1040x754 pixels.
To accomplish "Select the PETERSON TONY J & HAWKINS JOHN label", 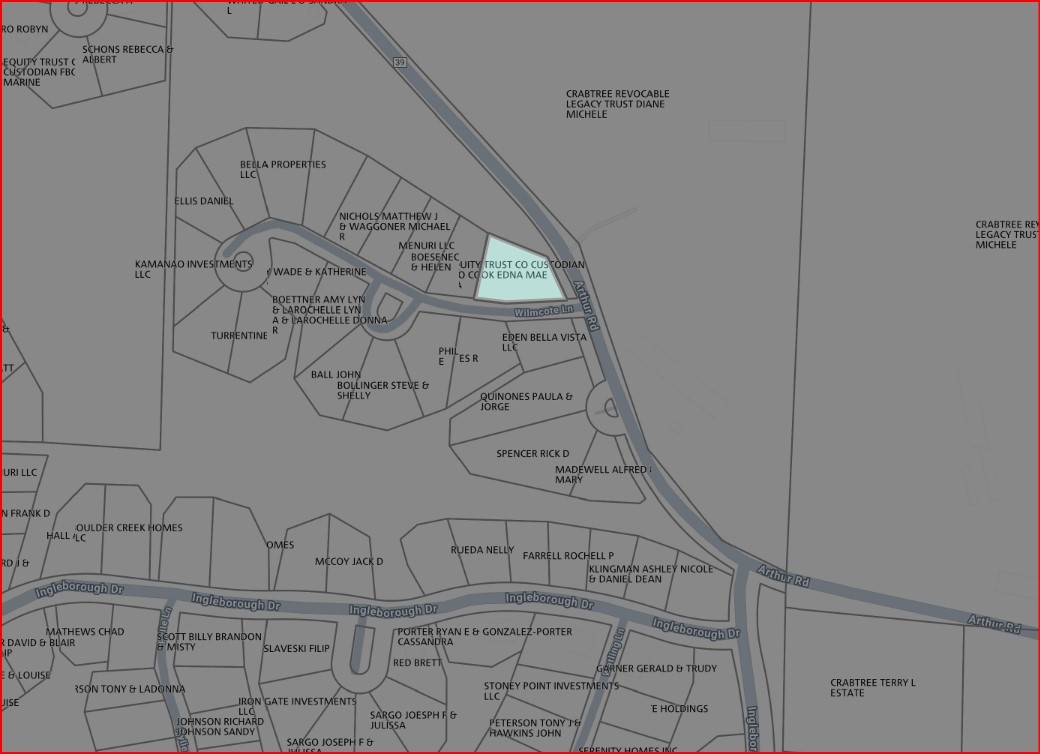I will 535,728.
